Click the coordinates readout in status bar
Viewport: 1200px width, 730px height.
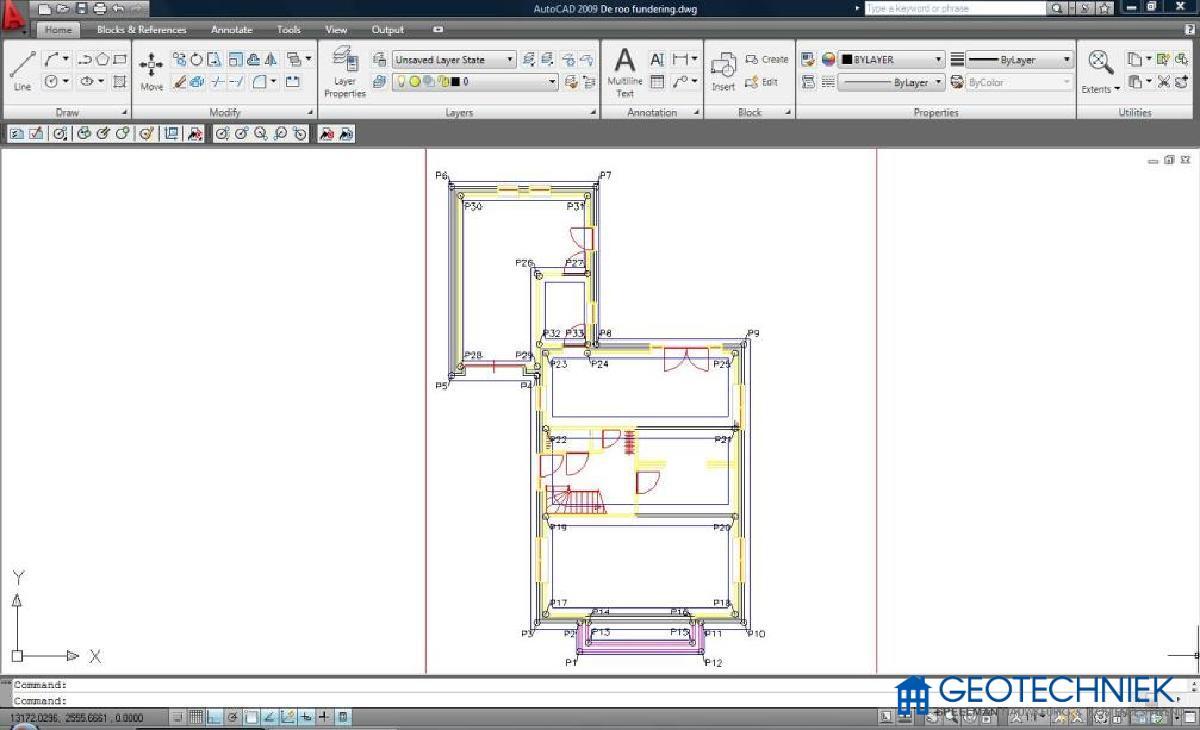[x=77, y=718]
